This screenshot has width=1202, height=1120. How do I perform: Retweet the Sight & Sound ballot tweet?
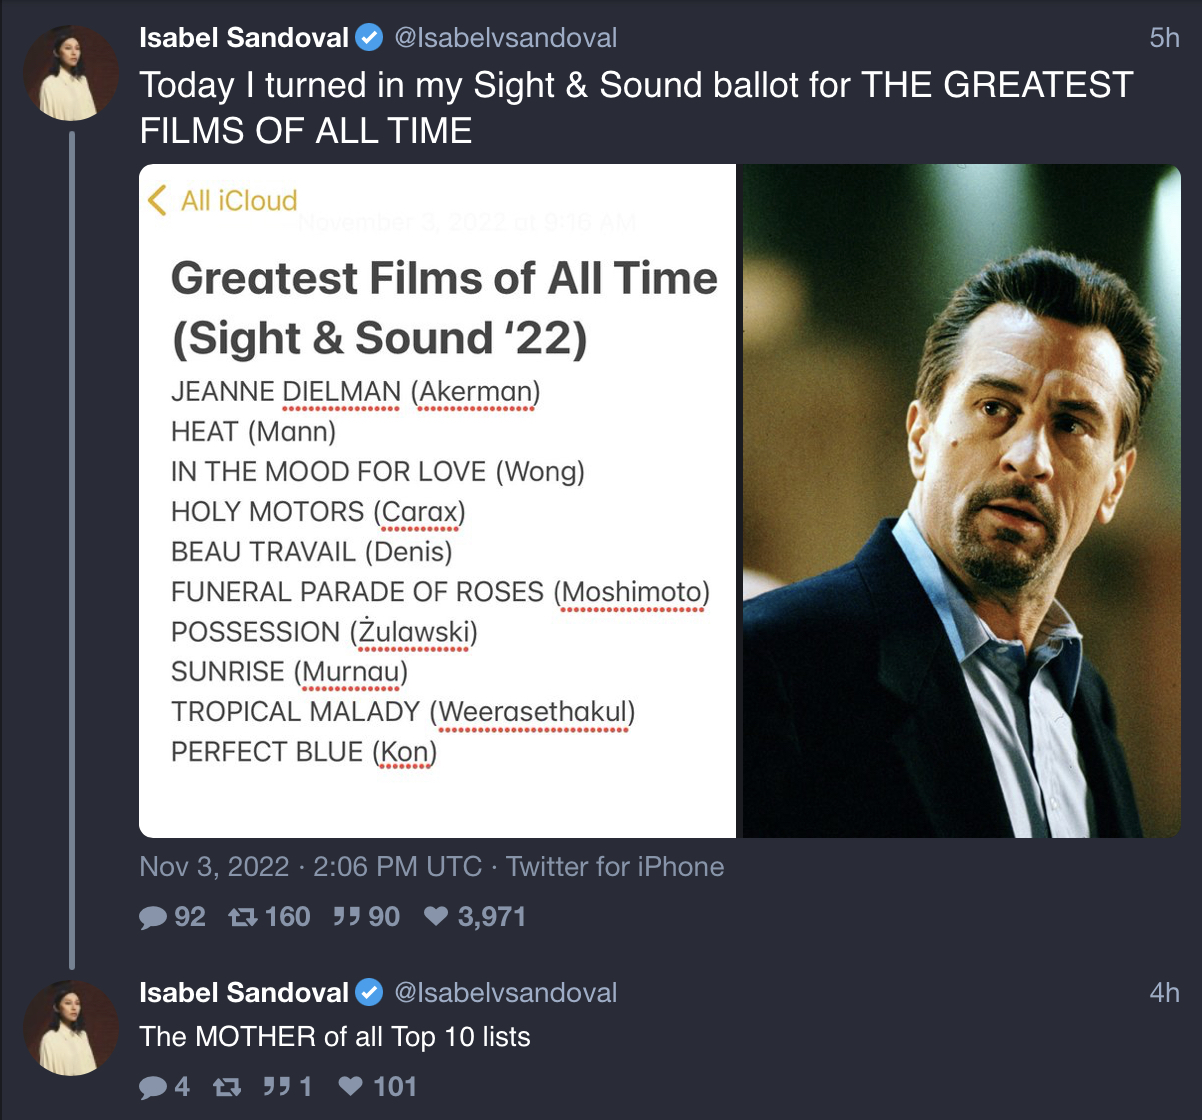tap(242, 917)
